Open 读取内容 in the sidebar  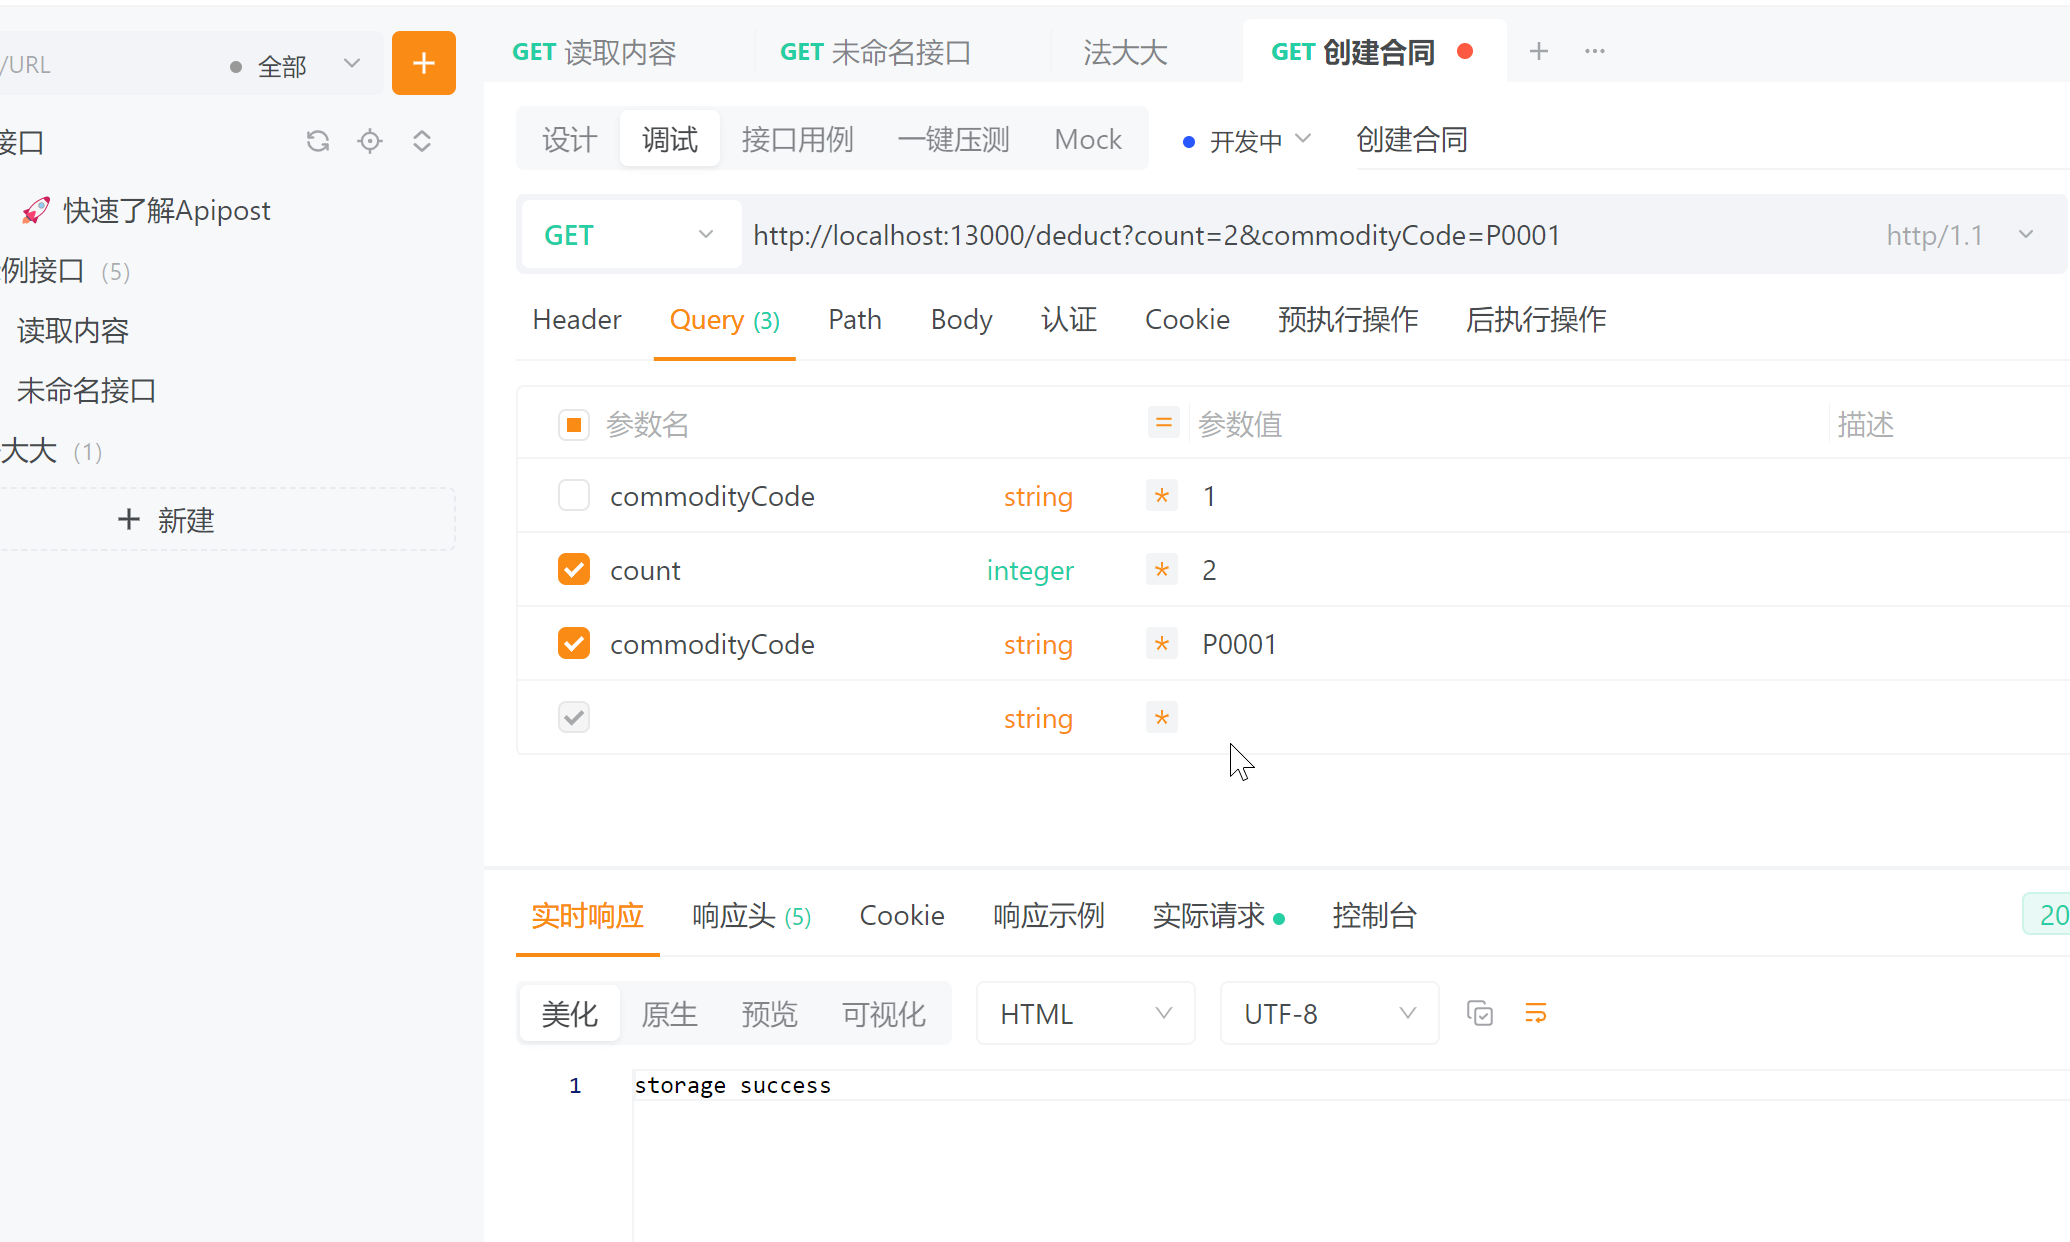(x=73, y=331)
